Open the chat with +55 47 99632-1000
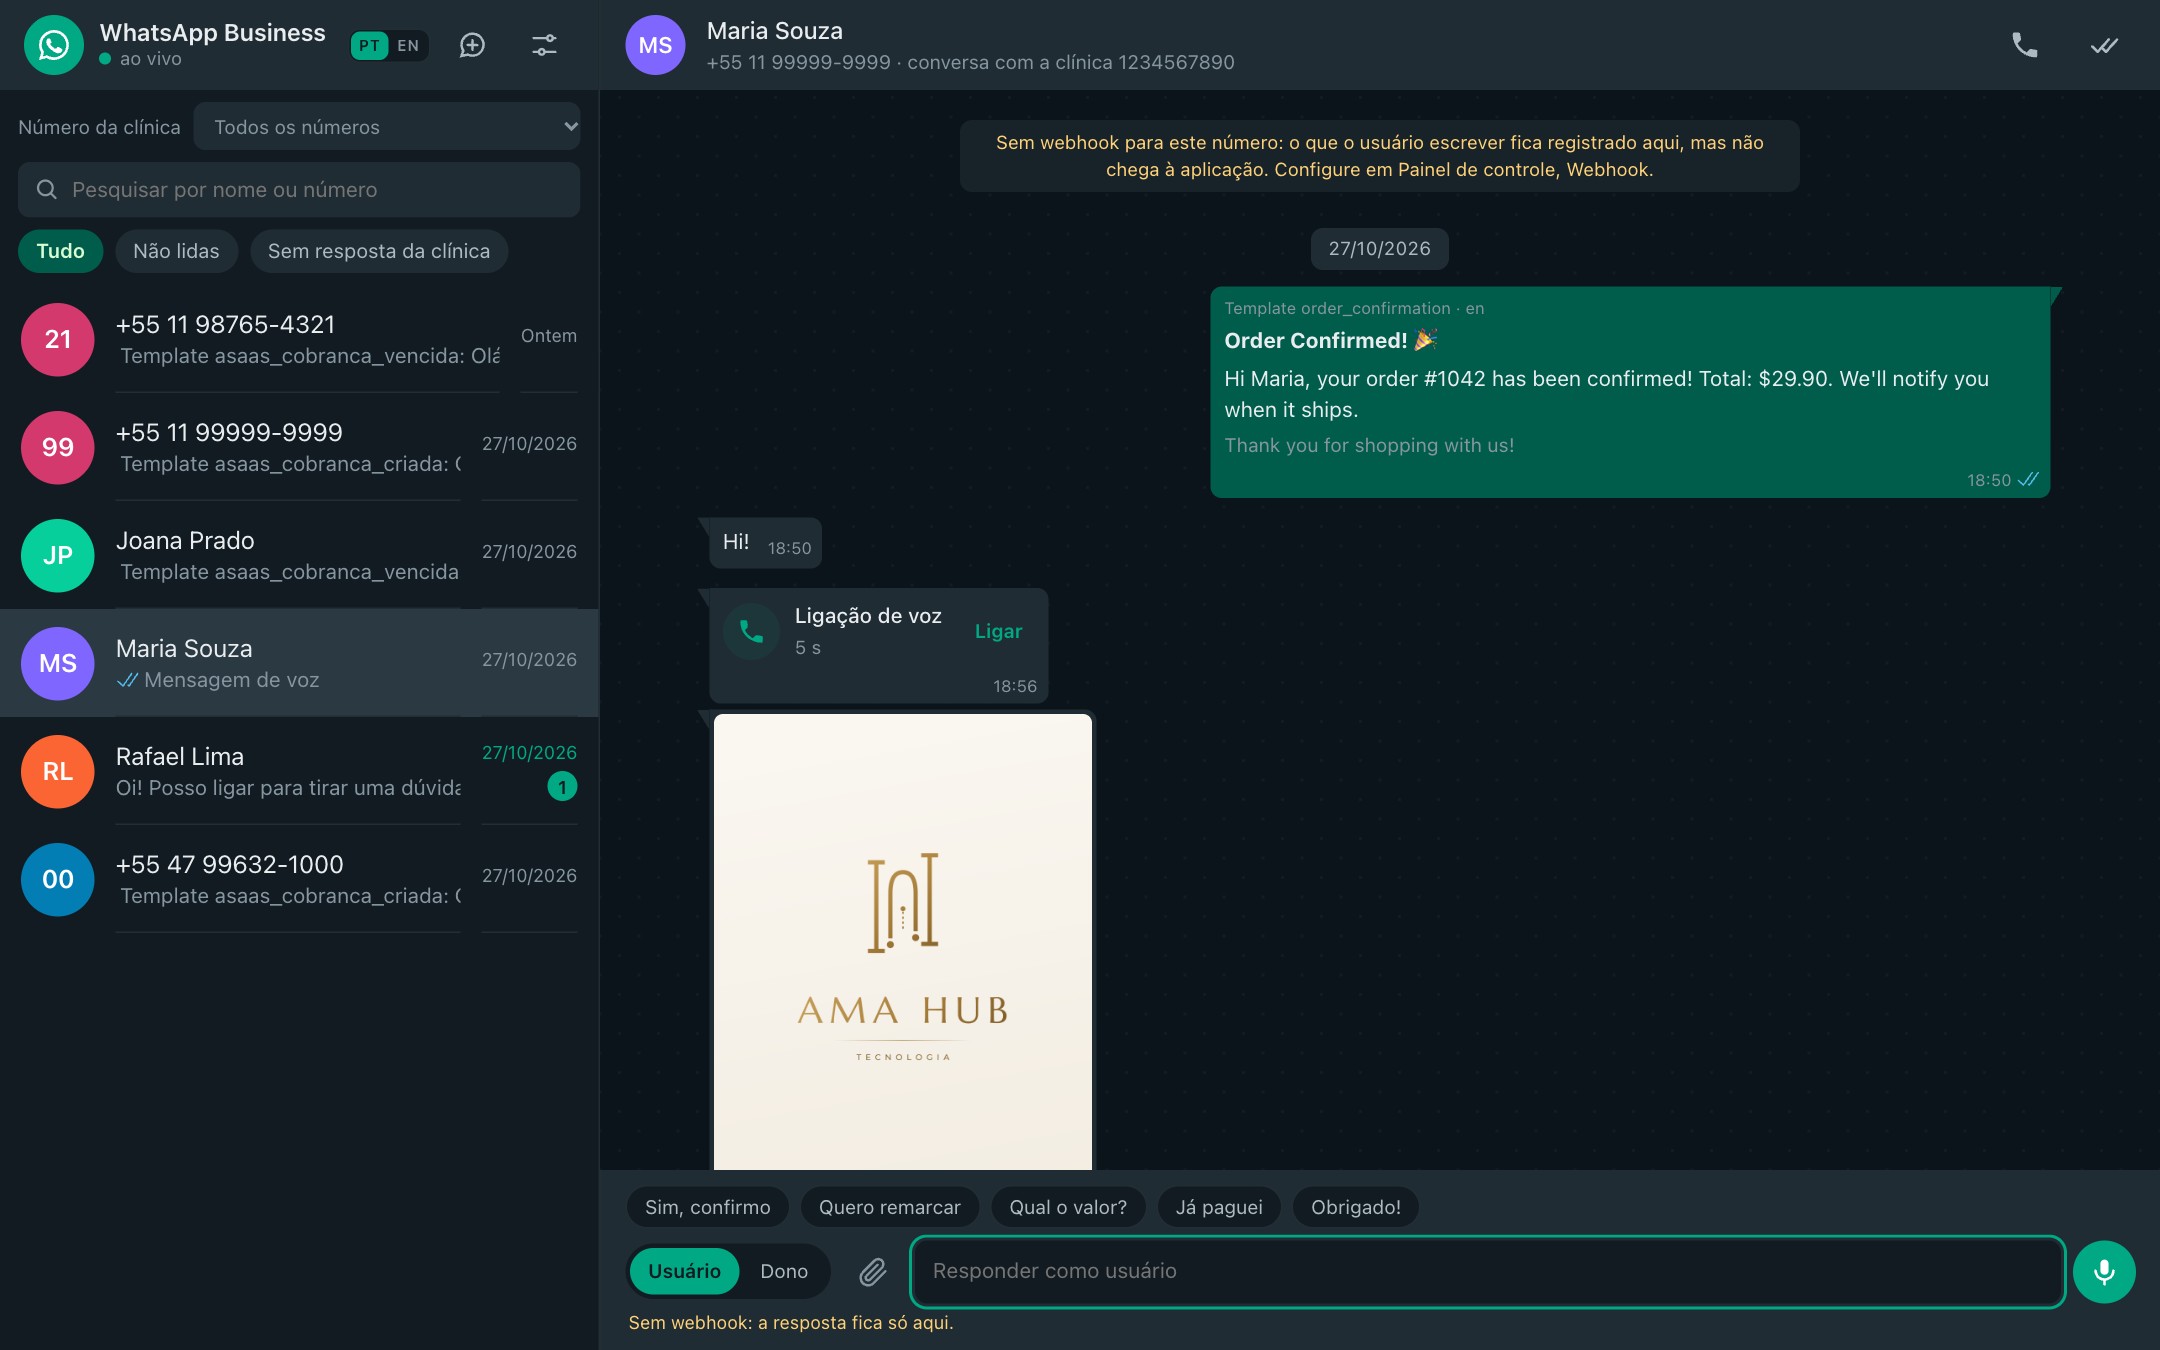The width and height of the screenshot is (2160, 1350). pyautogui.click(x=299, y=879)
